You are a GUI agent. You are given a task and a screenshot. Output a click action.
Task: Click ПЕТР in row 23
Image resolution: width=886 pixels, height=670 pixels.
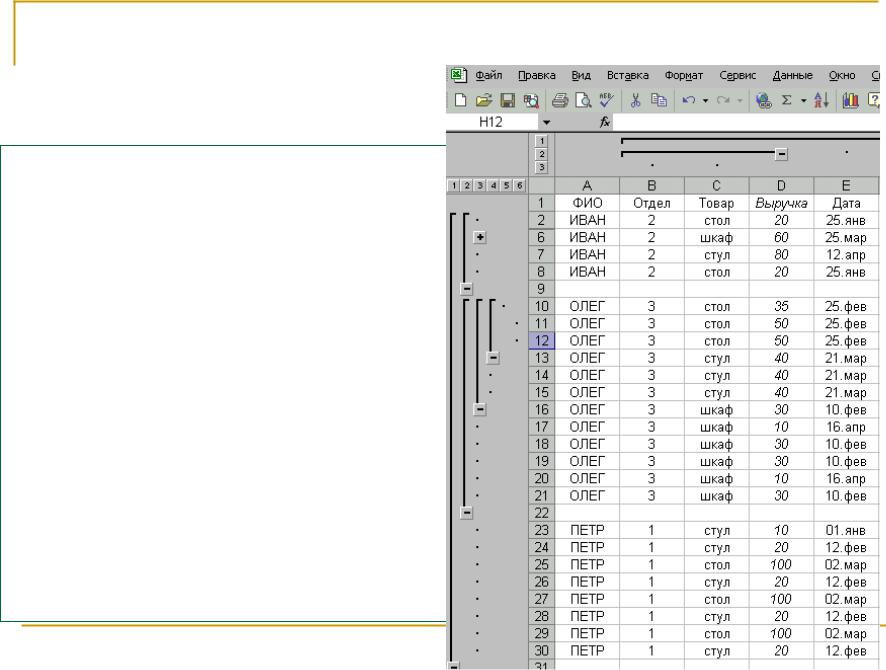click(587, 530)
